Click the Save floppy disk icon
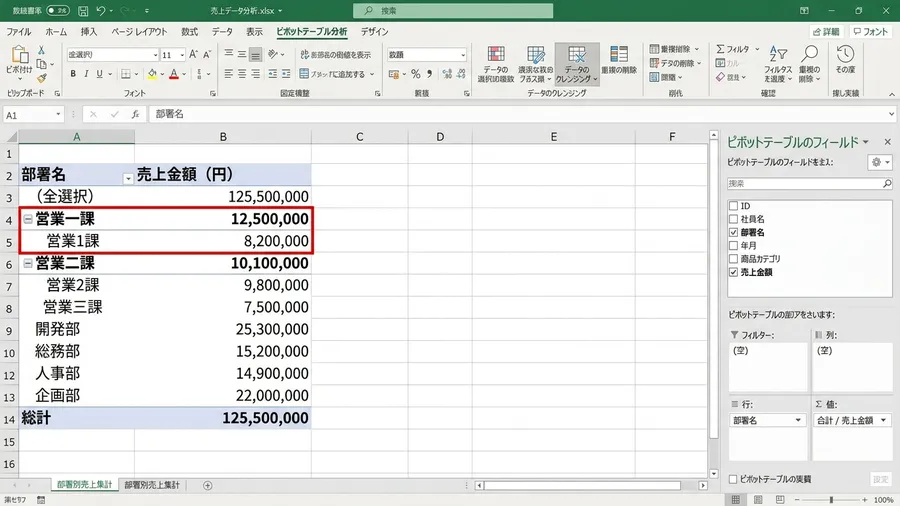 point(83,10)
